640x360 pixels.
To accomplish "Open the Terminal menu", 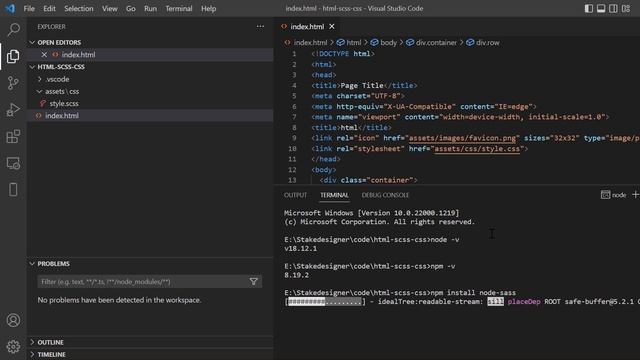I will pos(179,9).
